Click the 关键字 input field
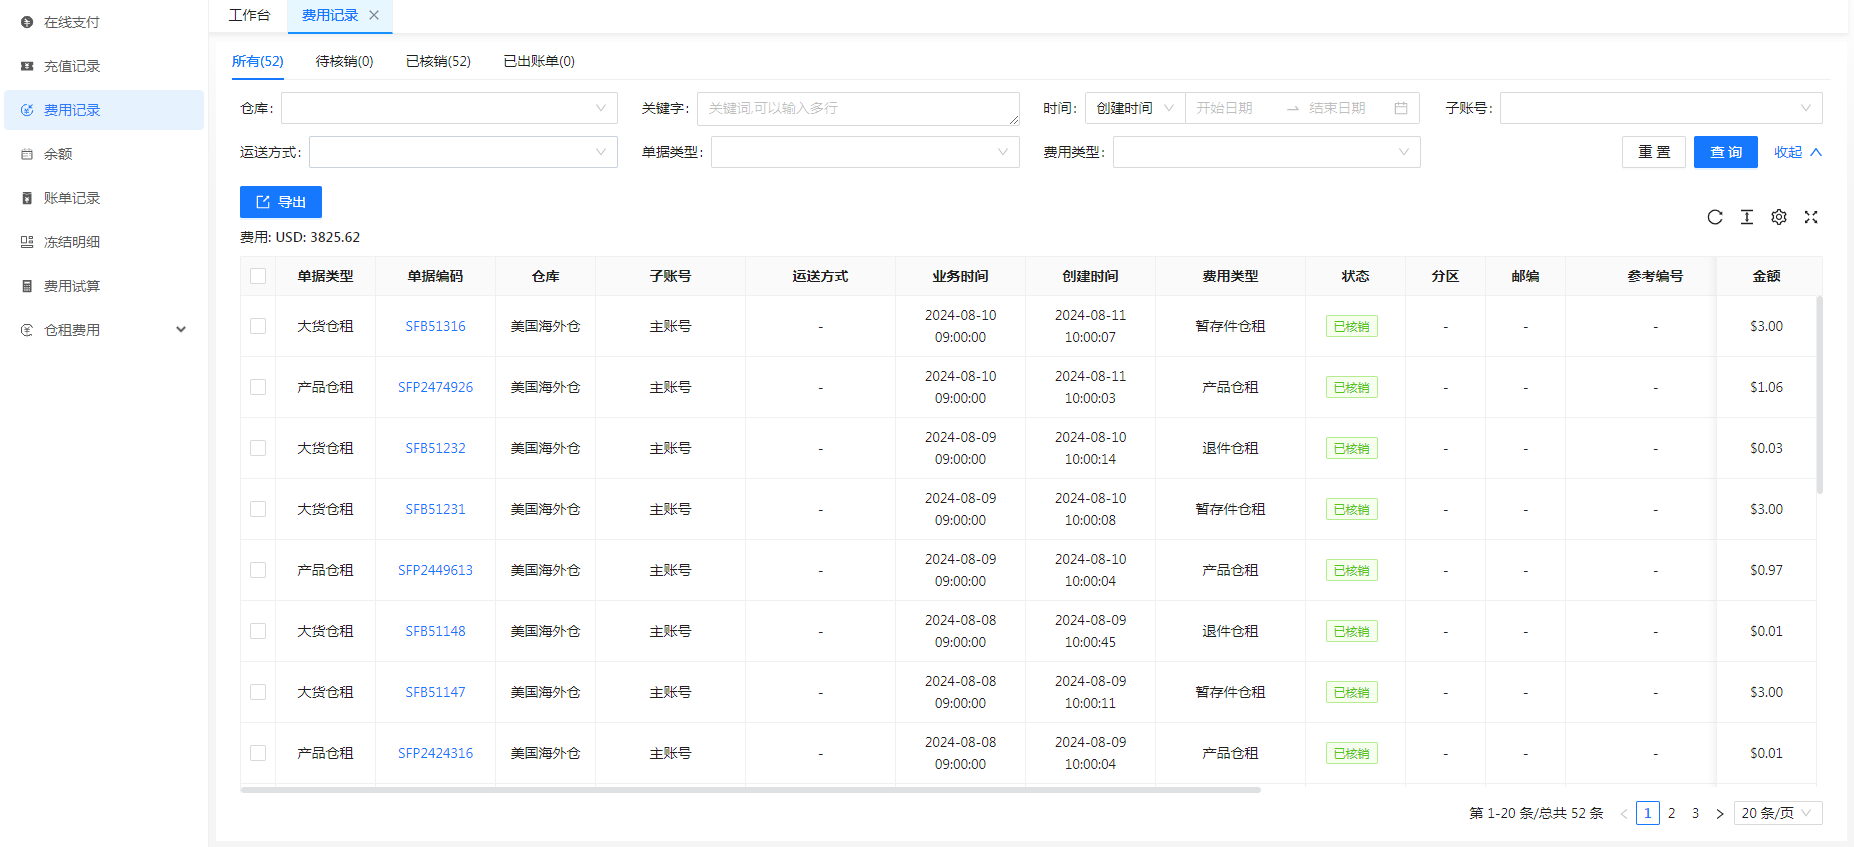The image size is (1854, 847). 857,108
